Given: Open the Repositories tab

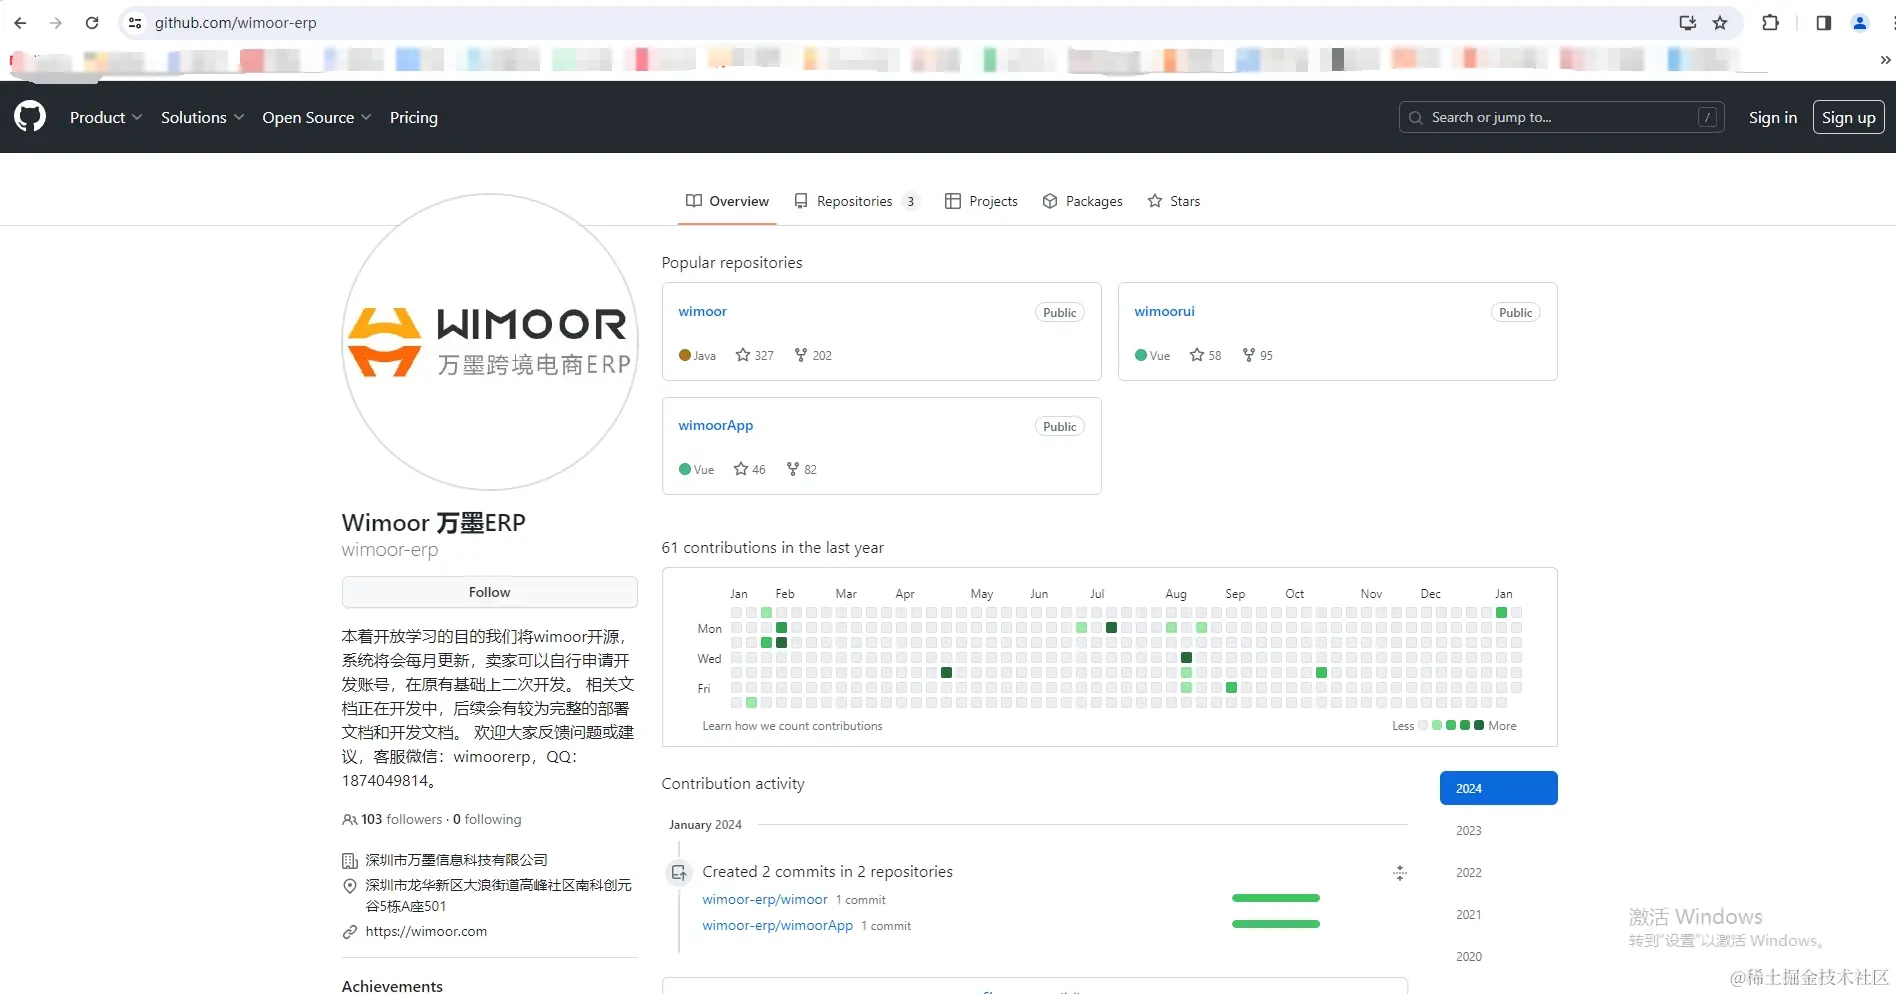Looking at the screenshot, I should [856, 201].
